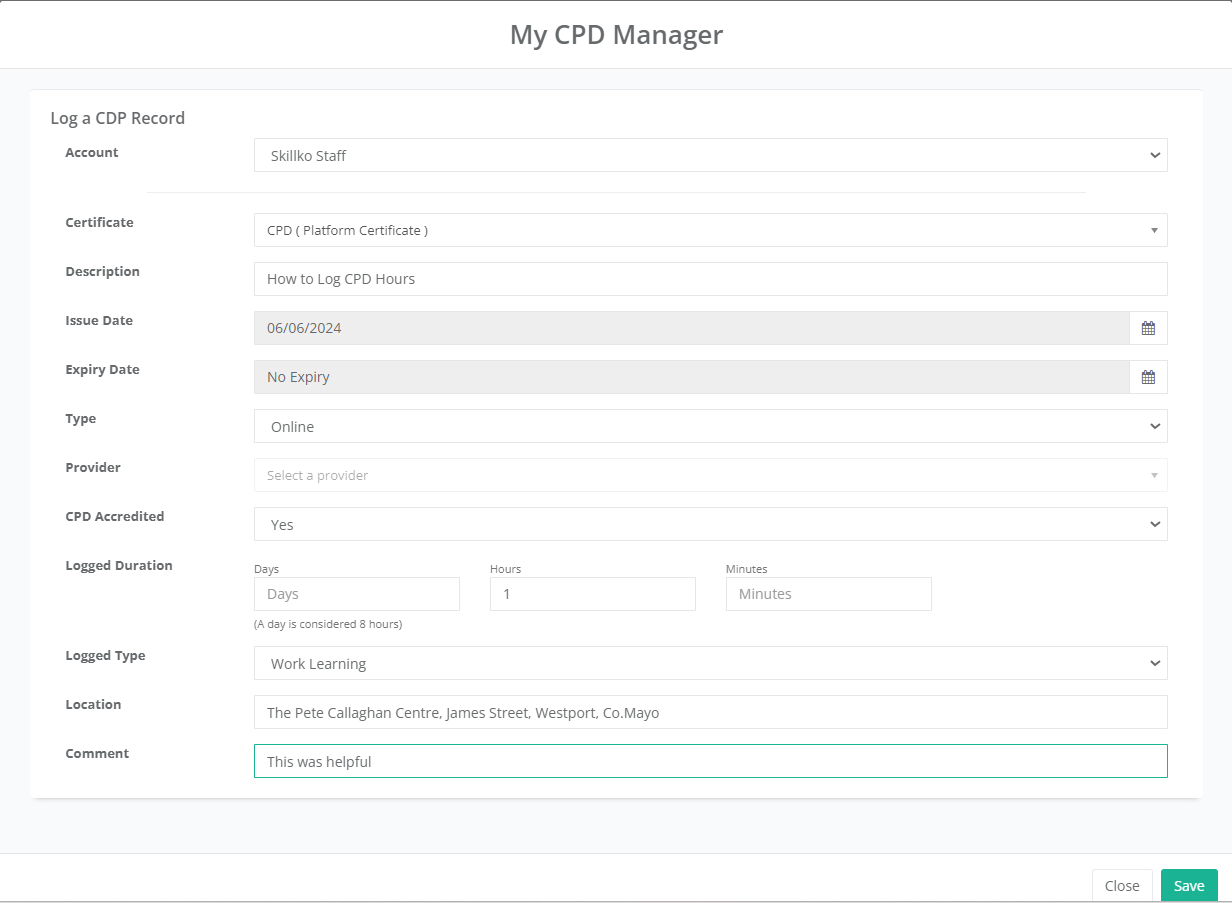This screenshot has width=1232, height=903.
Task: Click the Close button
Action: (x=1122, y=885)
